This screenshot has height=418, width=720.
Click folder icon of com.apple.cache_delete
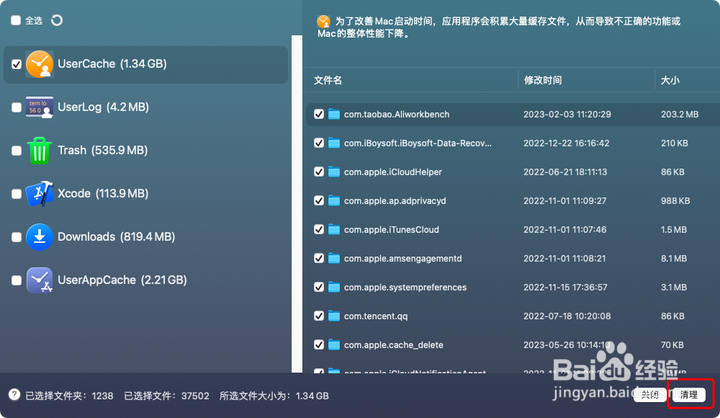334,345
